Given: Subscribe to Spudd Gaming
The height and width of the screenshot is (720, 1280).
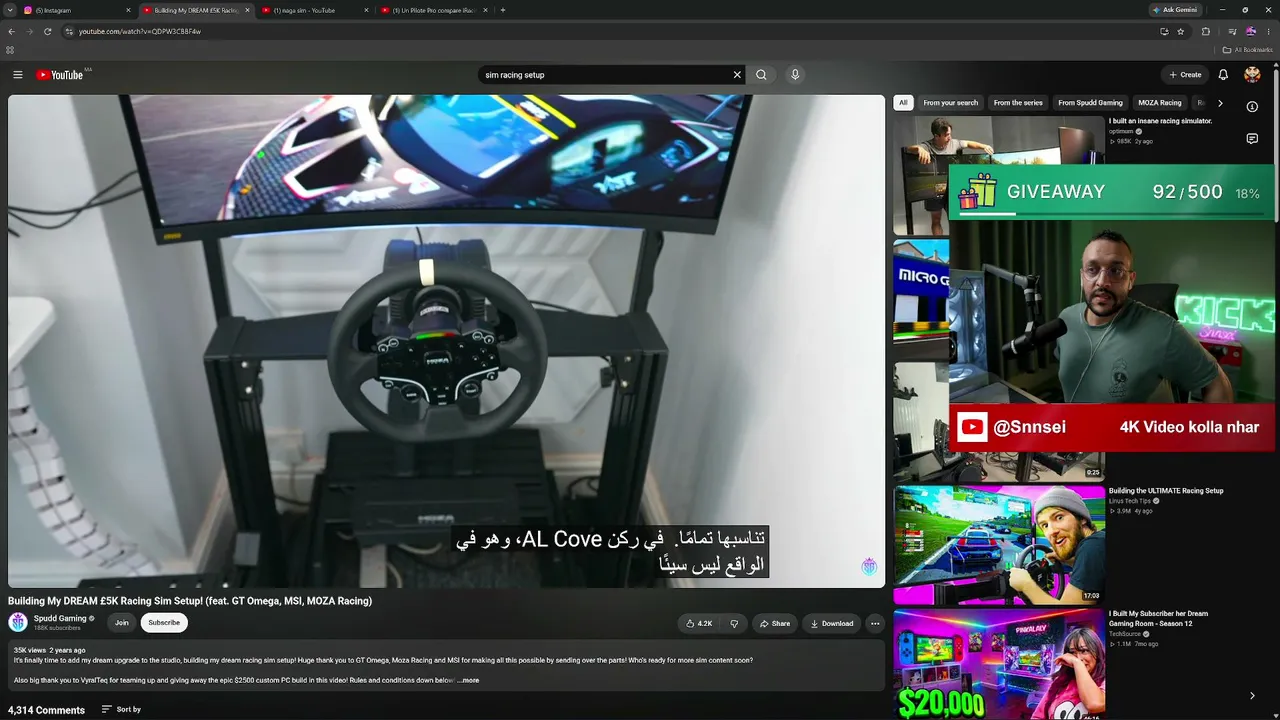Looking at the screenshot, I should pos(164,623).
